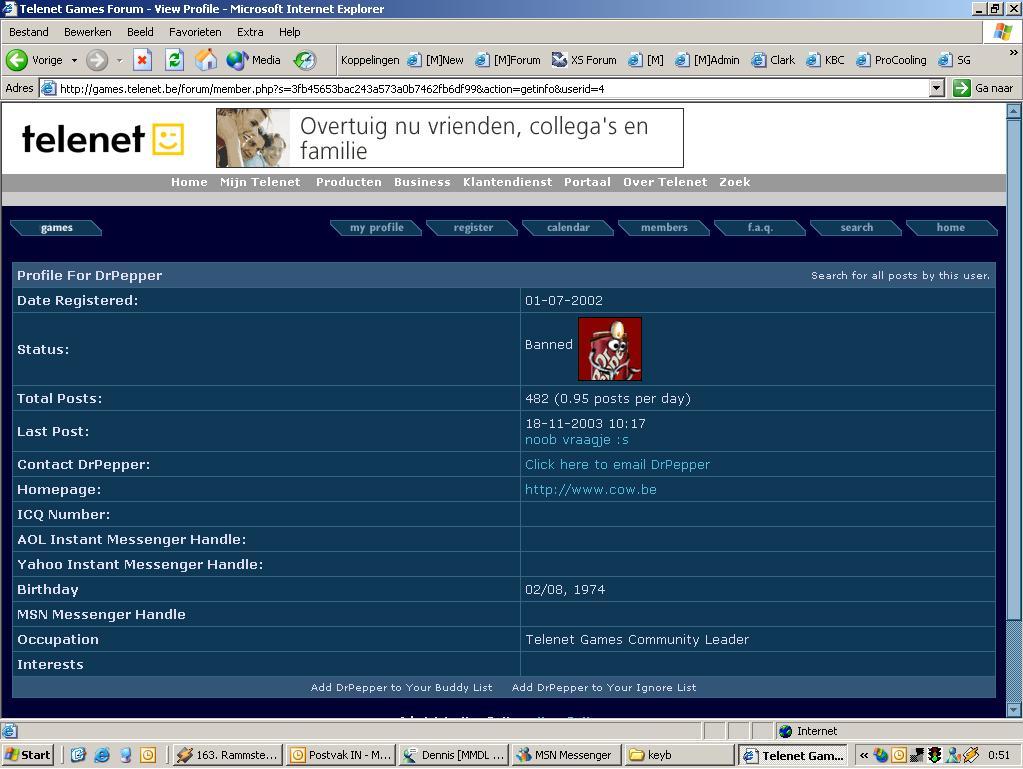Open the [M]Forum link bookmark

point(508,60)
